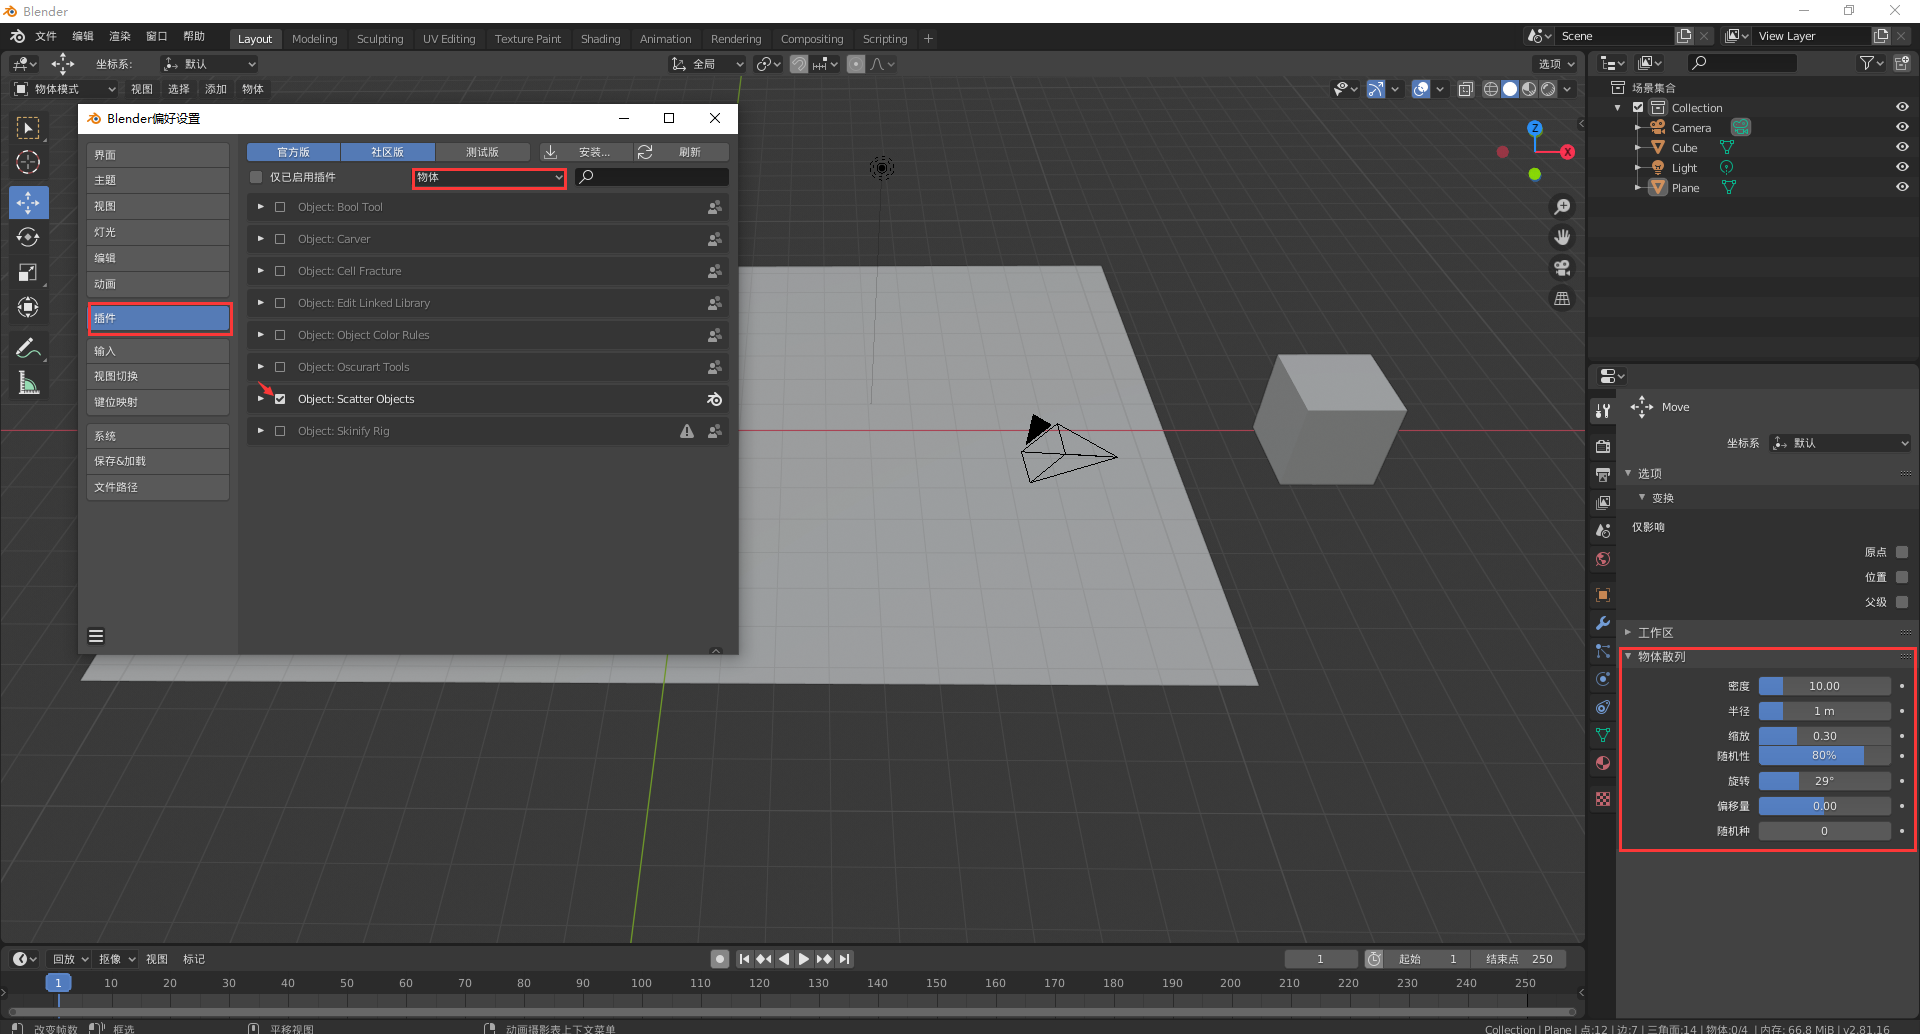Click the 安装... addon button
This screenshot has width=1920, height=1034.
586,152
